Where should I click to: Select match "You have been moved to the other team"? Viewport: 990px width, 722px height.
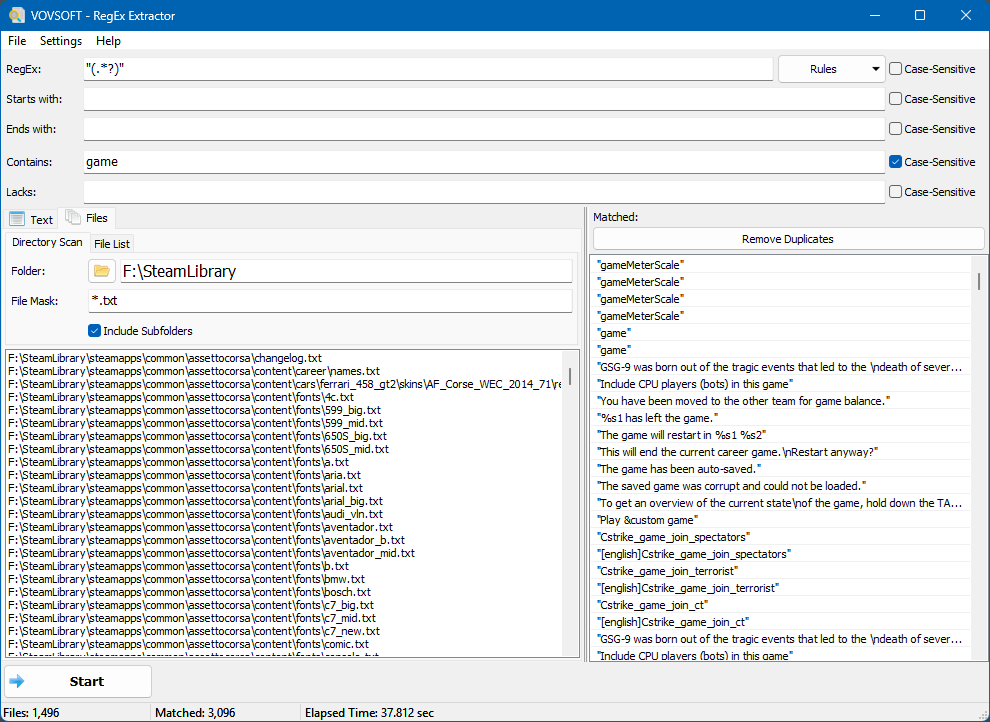pyautogui.click(x=744, y=401)
